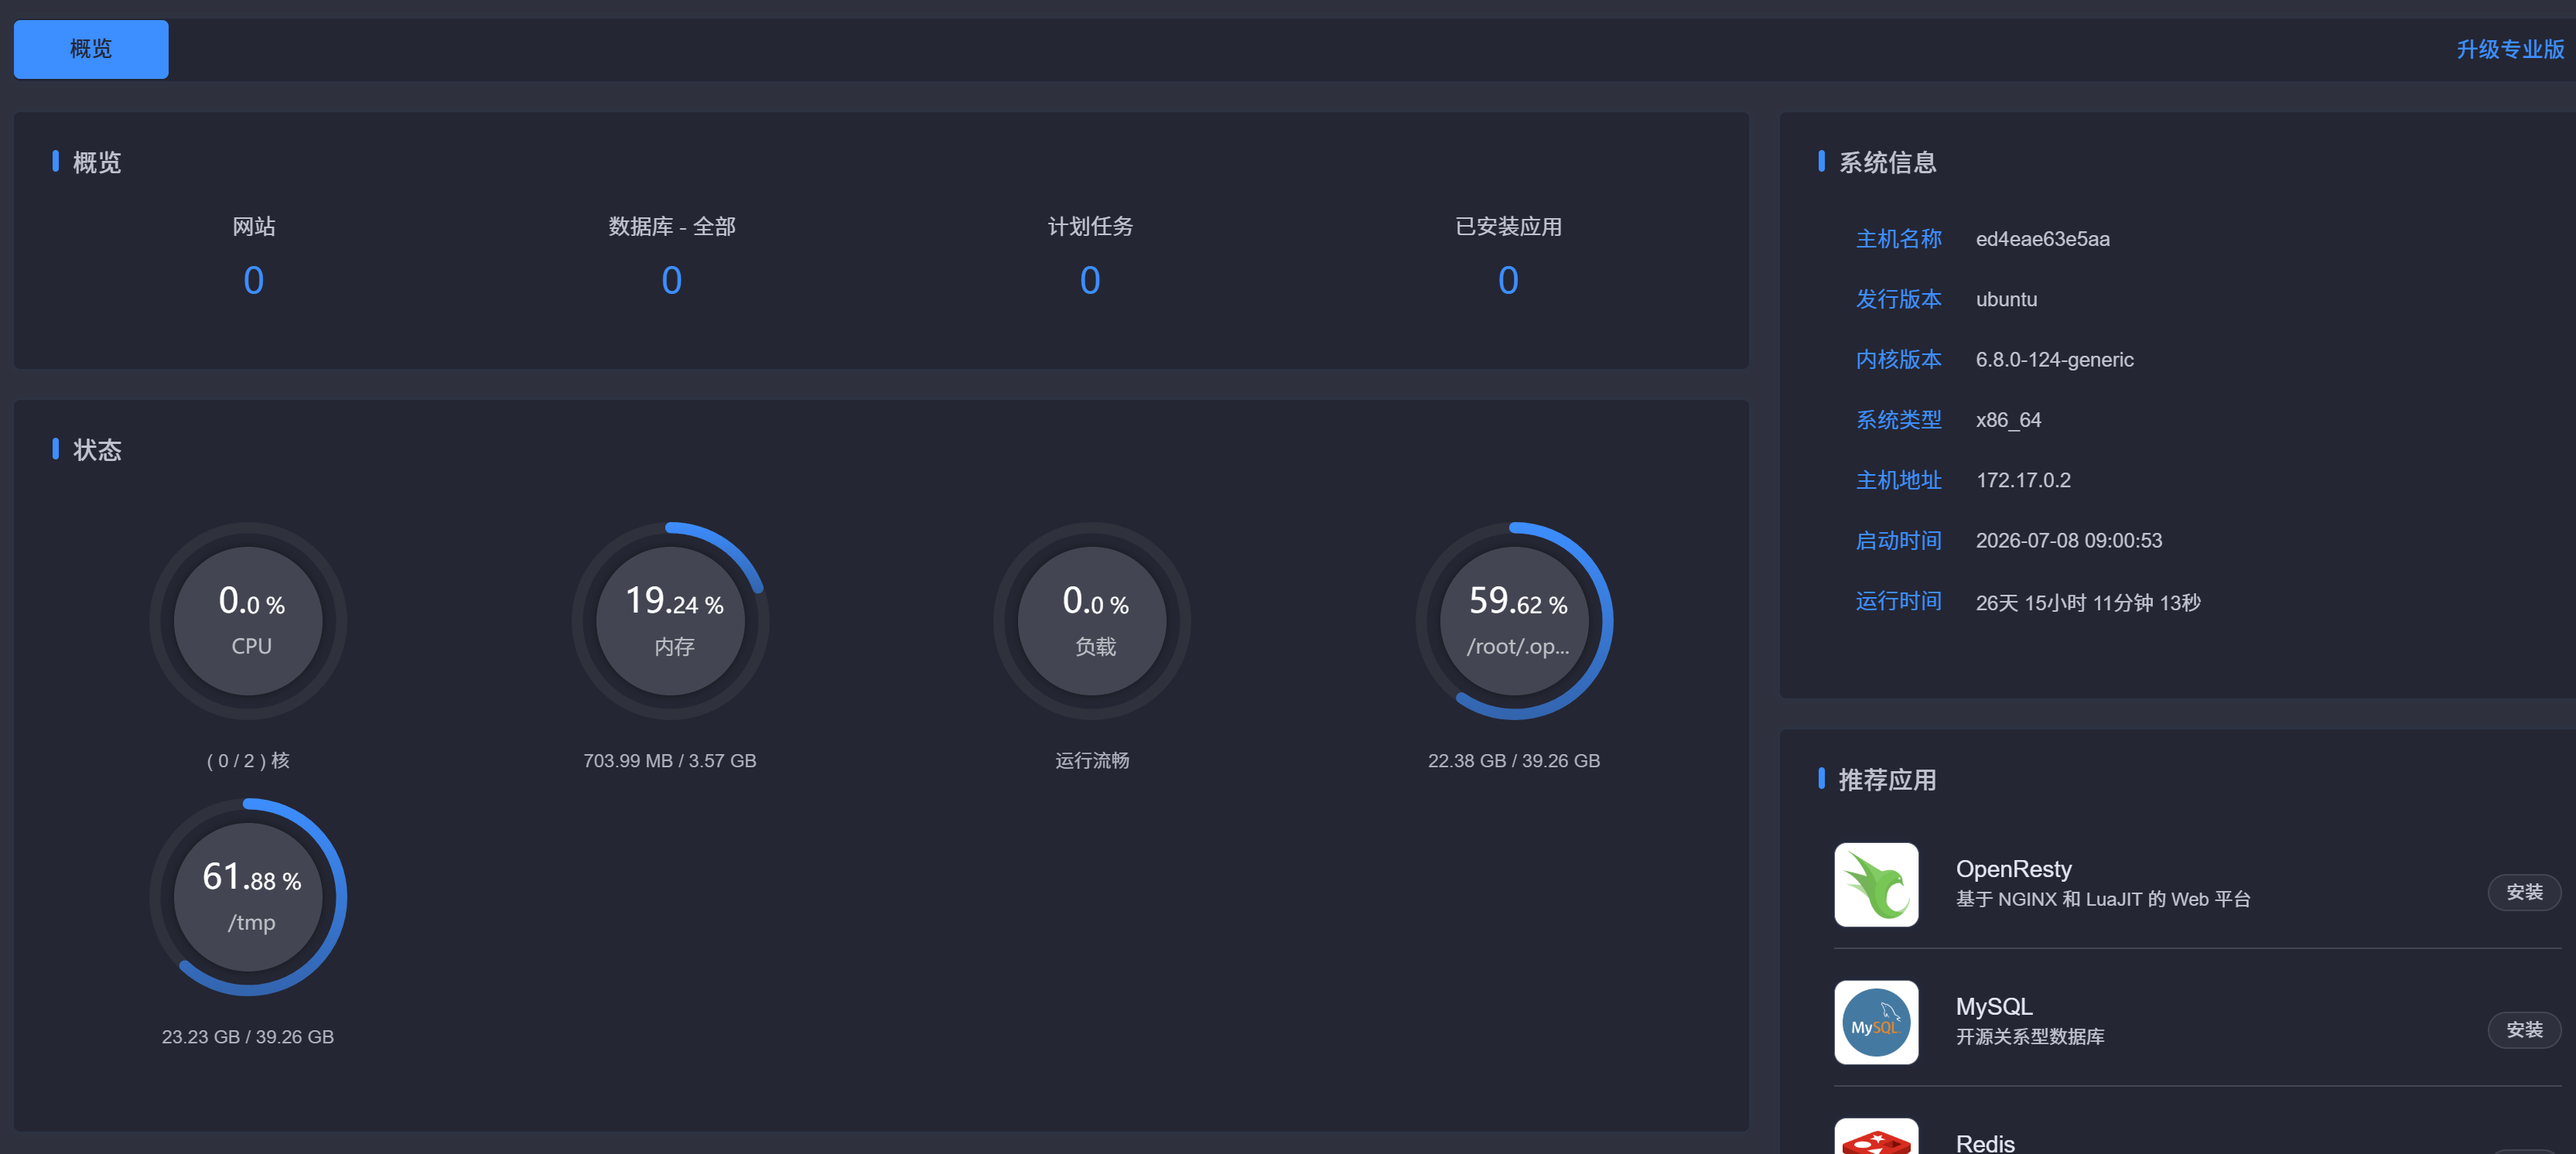Click the hostname value ed4eae63e5aa

[x=2042, y=239]
